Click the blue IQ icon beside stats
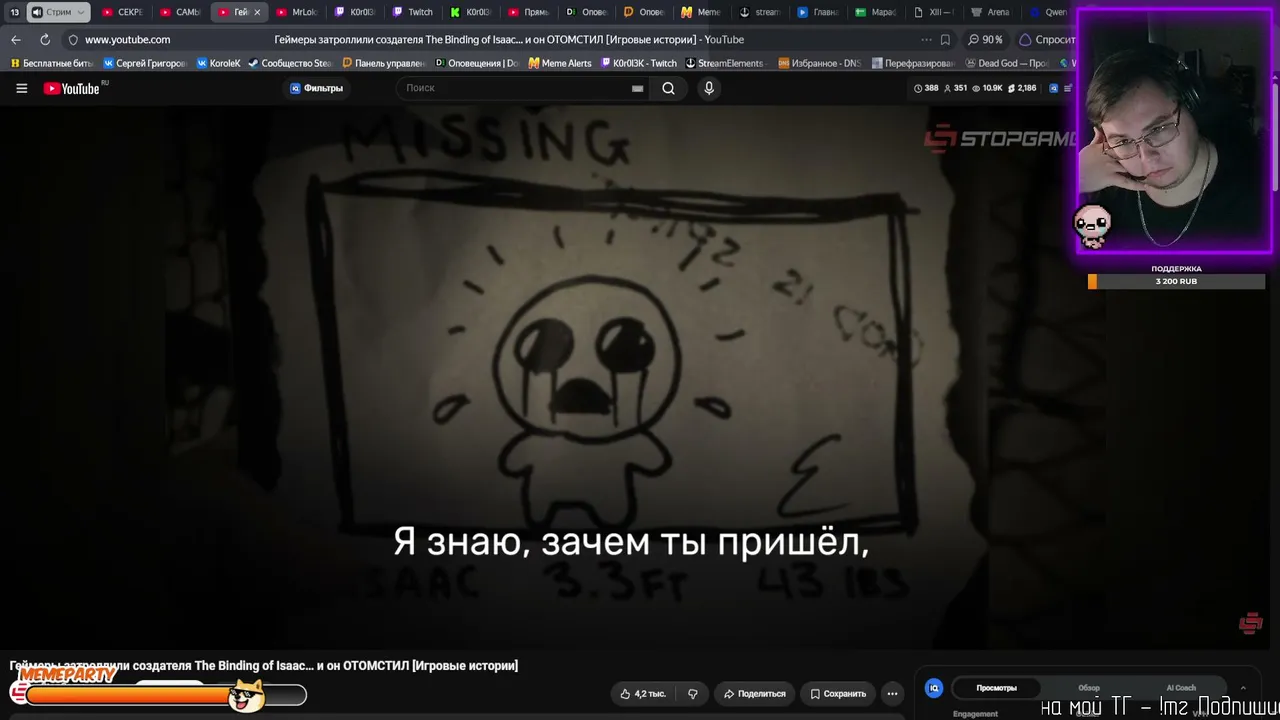 [x=1053, y=88]
